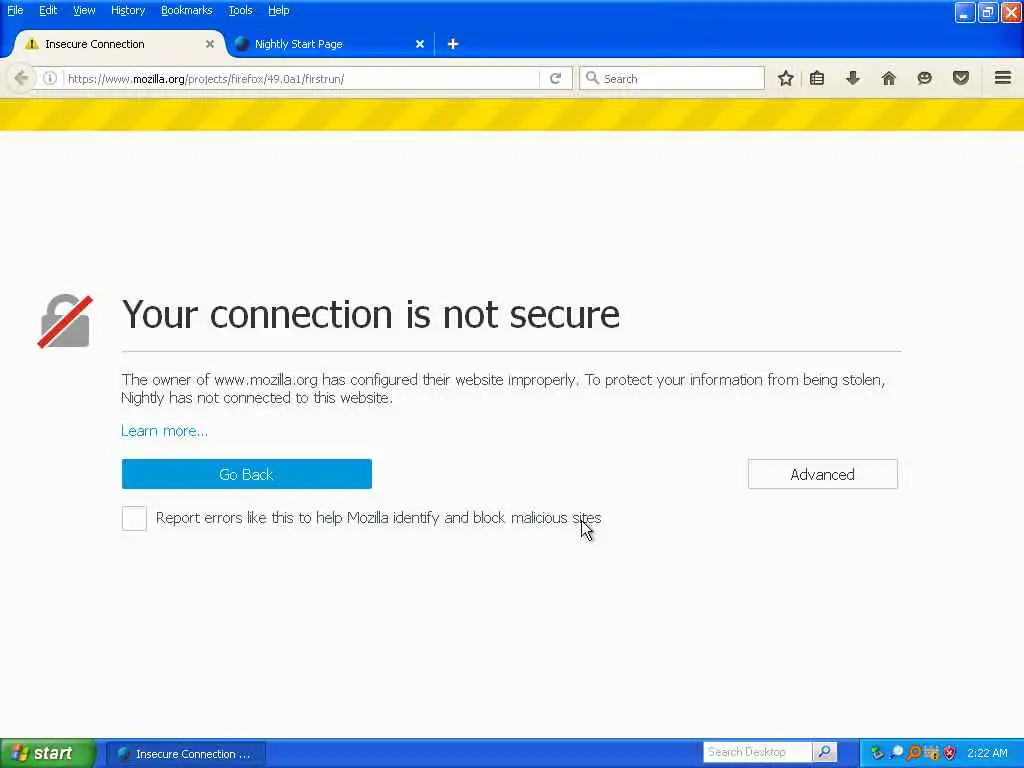Close the Nightly Start Page tab
The height and width of the screenshot is (768, 1024).
420,44
